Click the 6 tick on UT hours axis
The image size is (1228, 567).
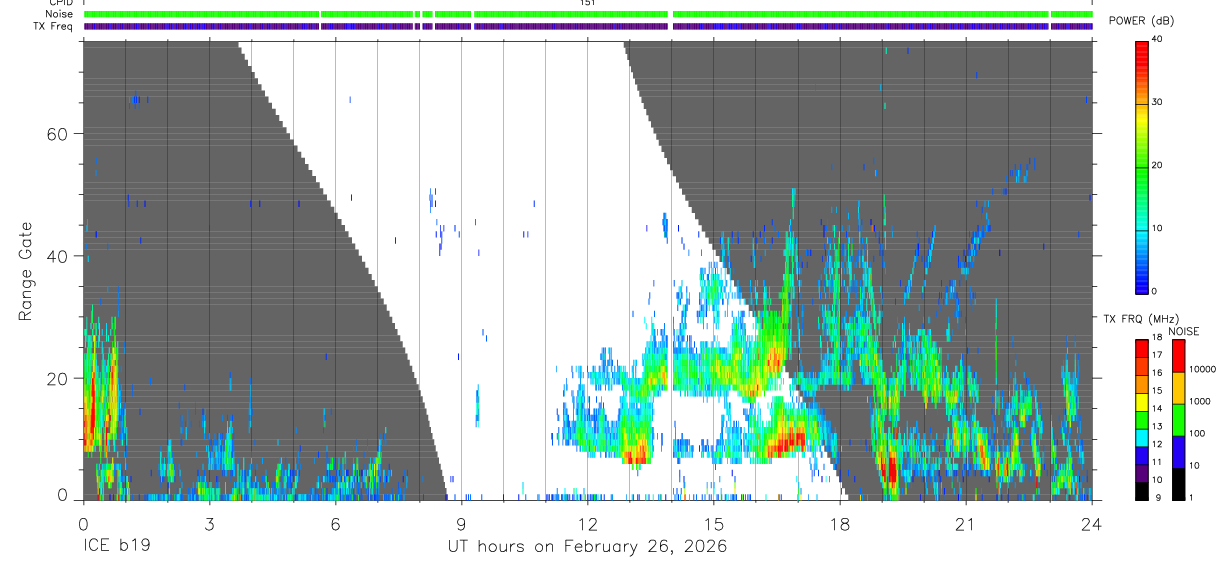335,522
